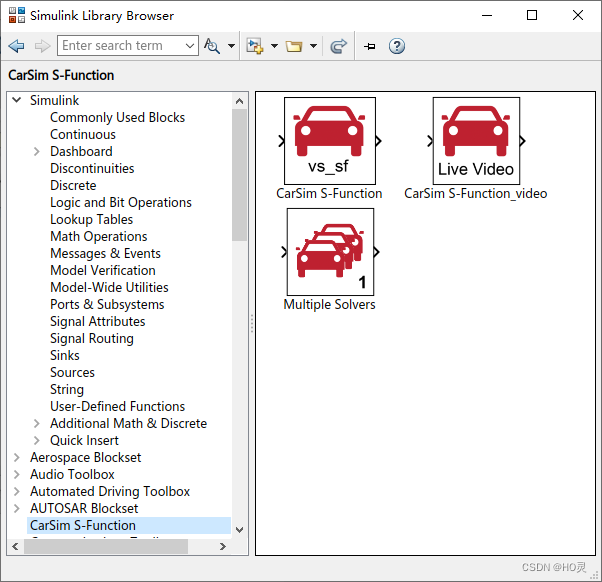
Task: Select the Signal Routing library
Action: [x=92, y=338]
